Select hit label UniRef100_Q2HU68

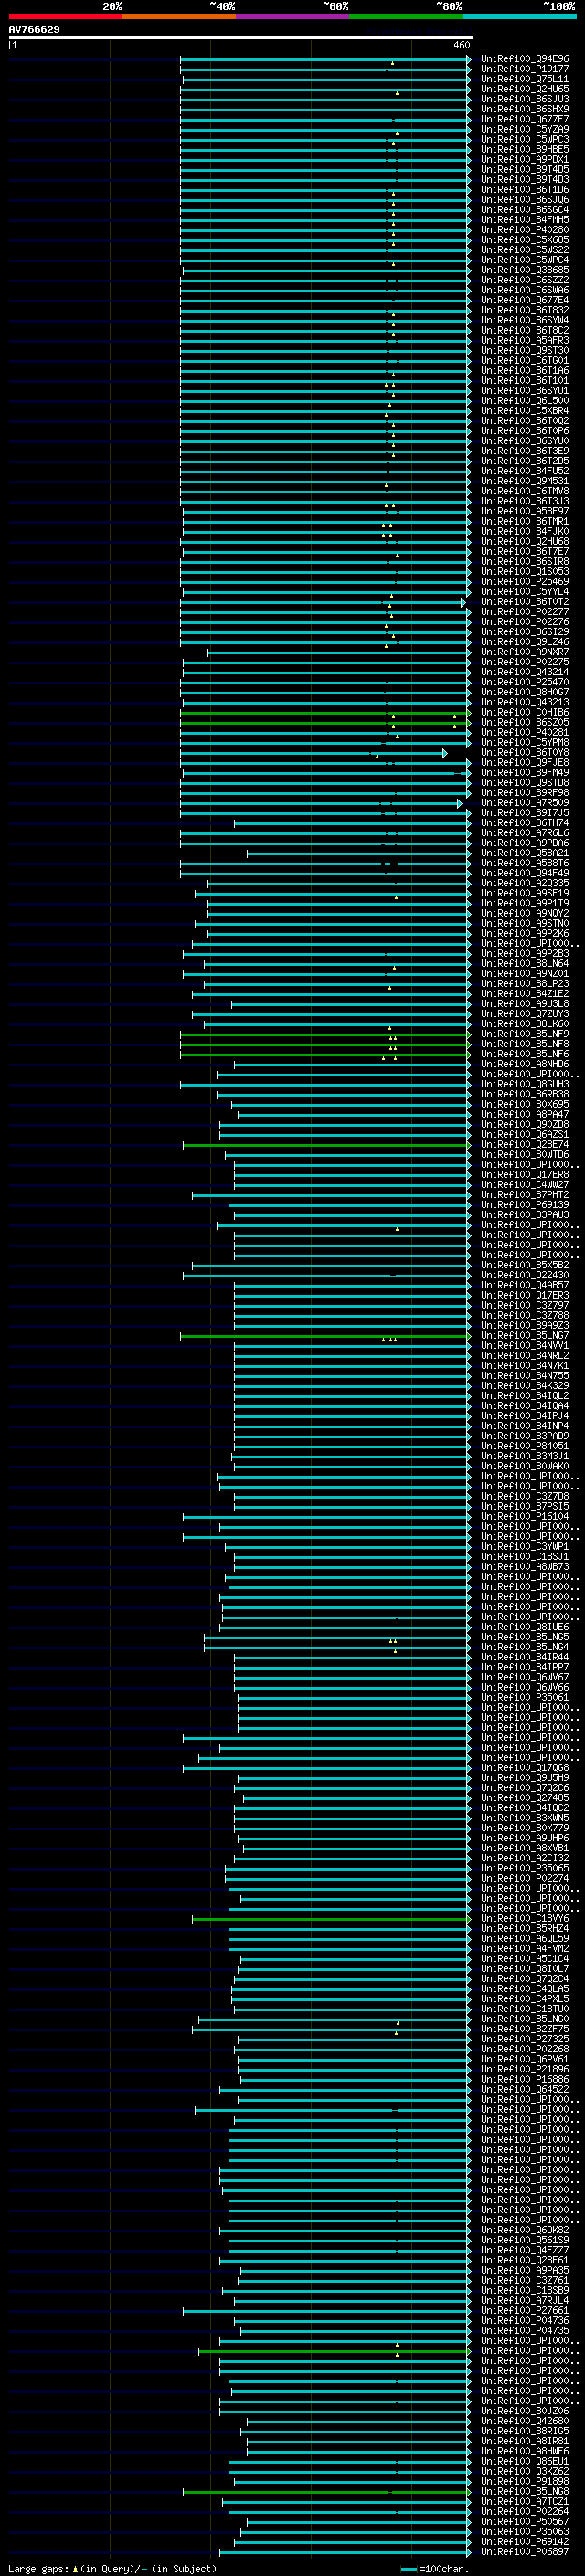525,542
